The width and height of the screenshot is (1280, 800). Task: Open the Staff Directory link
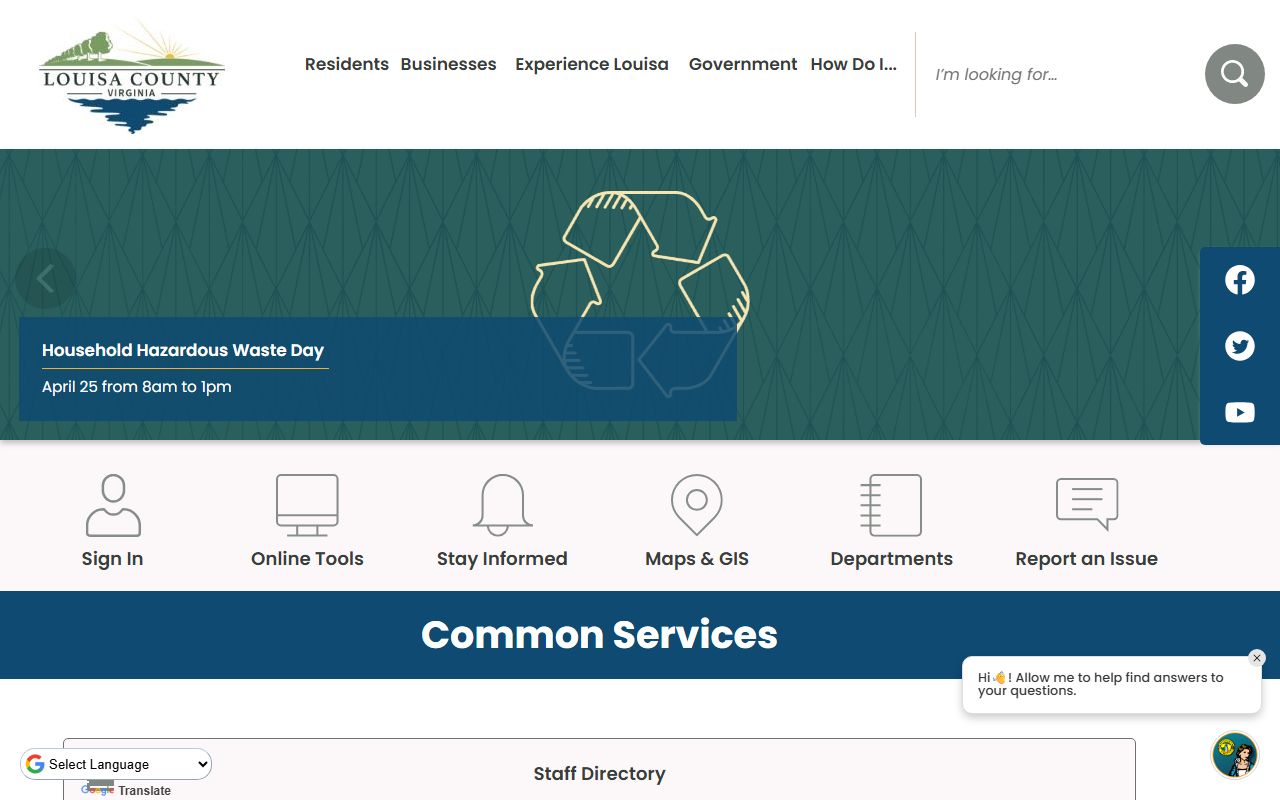599,773
